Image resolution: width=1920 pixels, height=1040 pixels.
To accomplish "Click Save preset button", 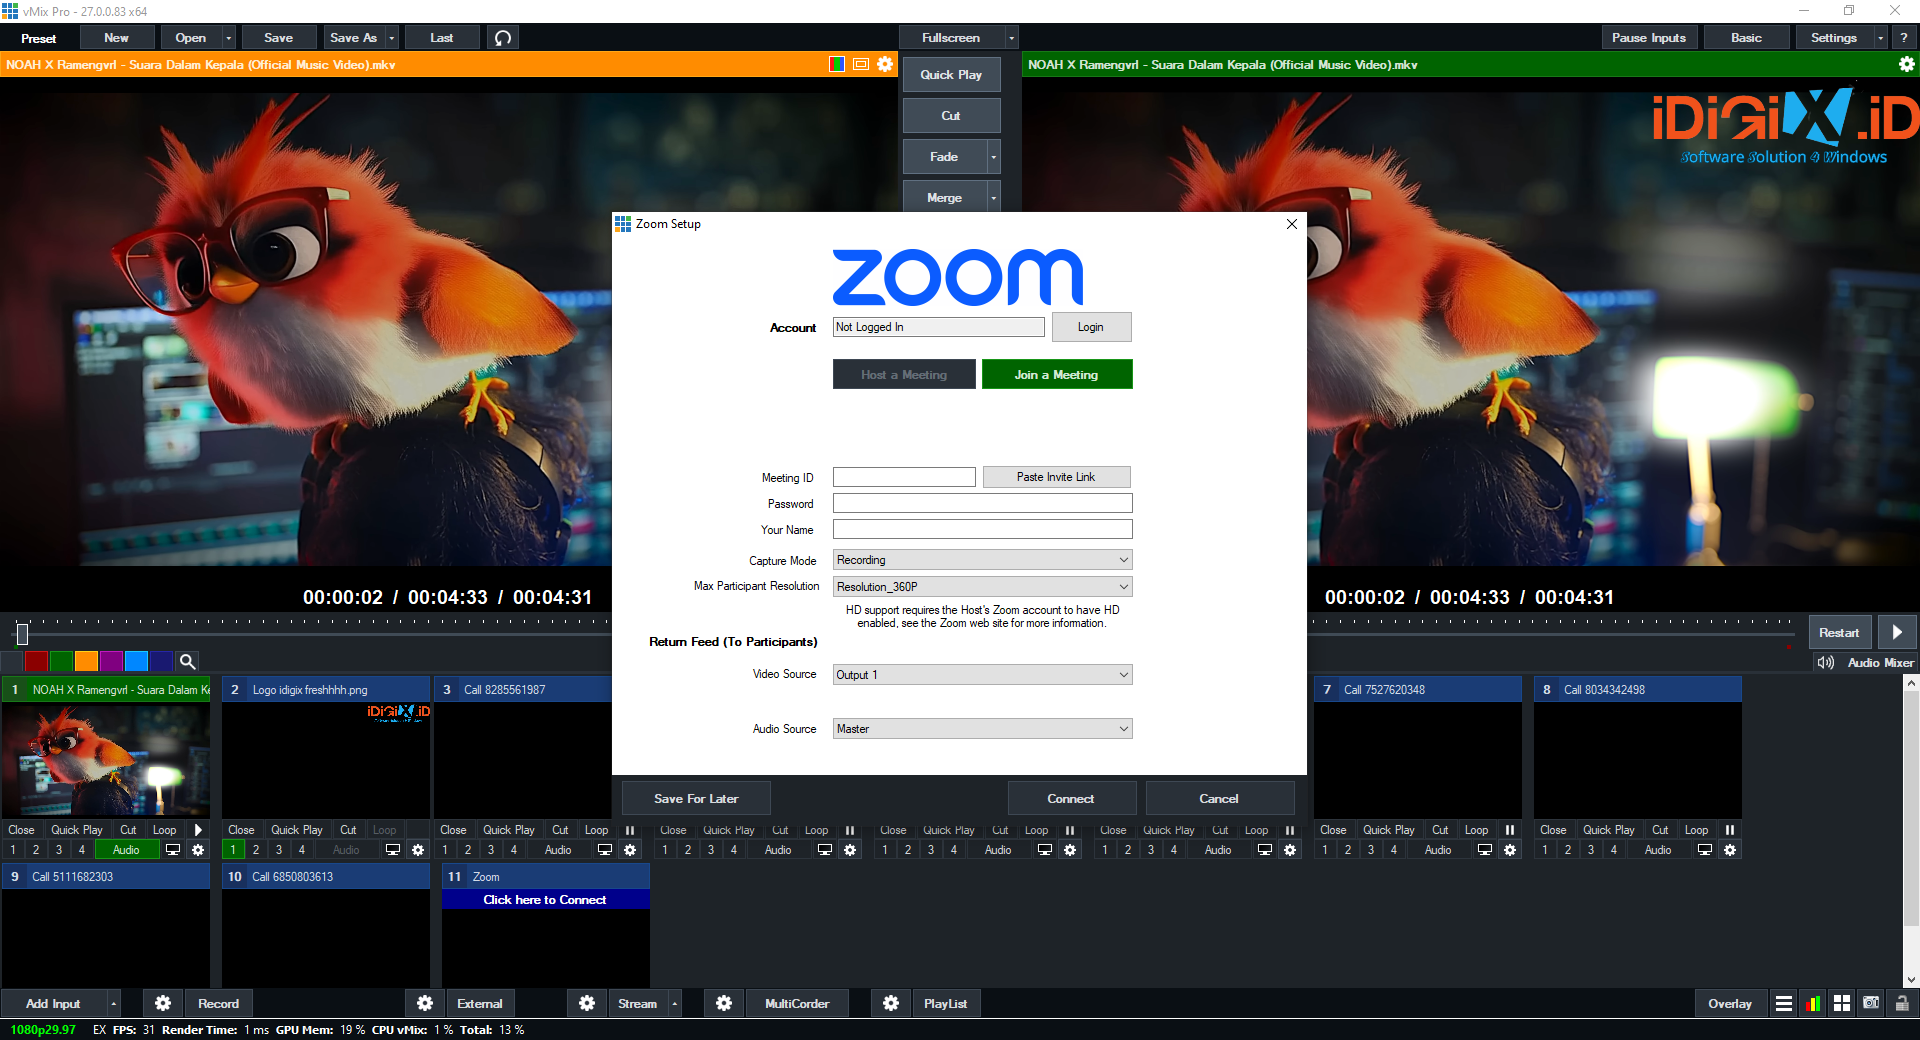I will (x=279, y=38).
